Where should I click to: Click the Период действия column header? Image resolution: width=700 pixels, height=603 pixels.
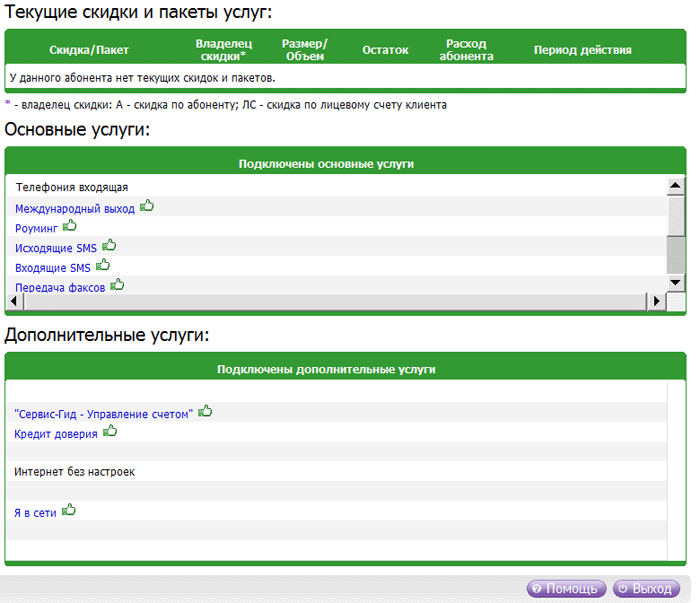pos(583,50)
